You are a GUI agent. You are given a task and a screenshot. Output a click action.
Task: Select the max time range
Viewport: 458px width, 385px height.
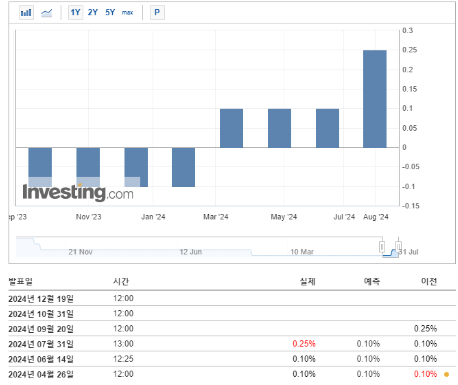click(x=127, y=13)
